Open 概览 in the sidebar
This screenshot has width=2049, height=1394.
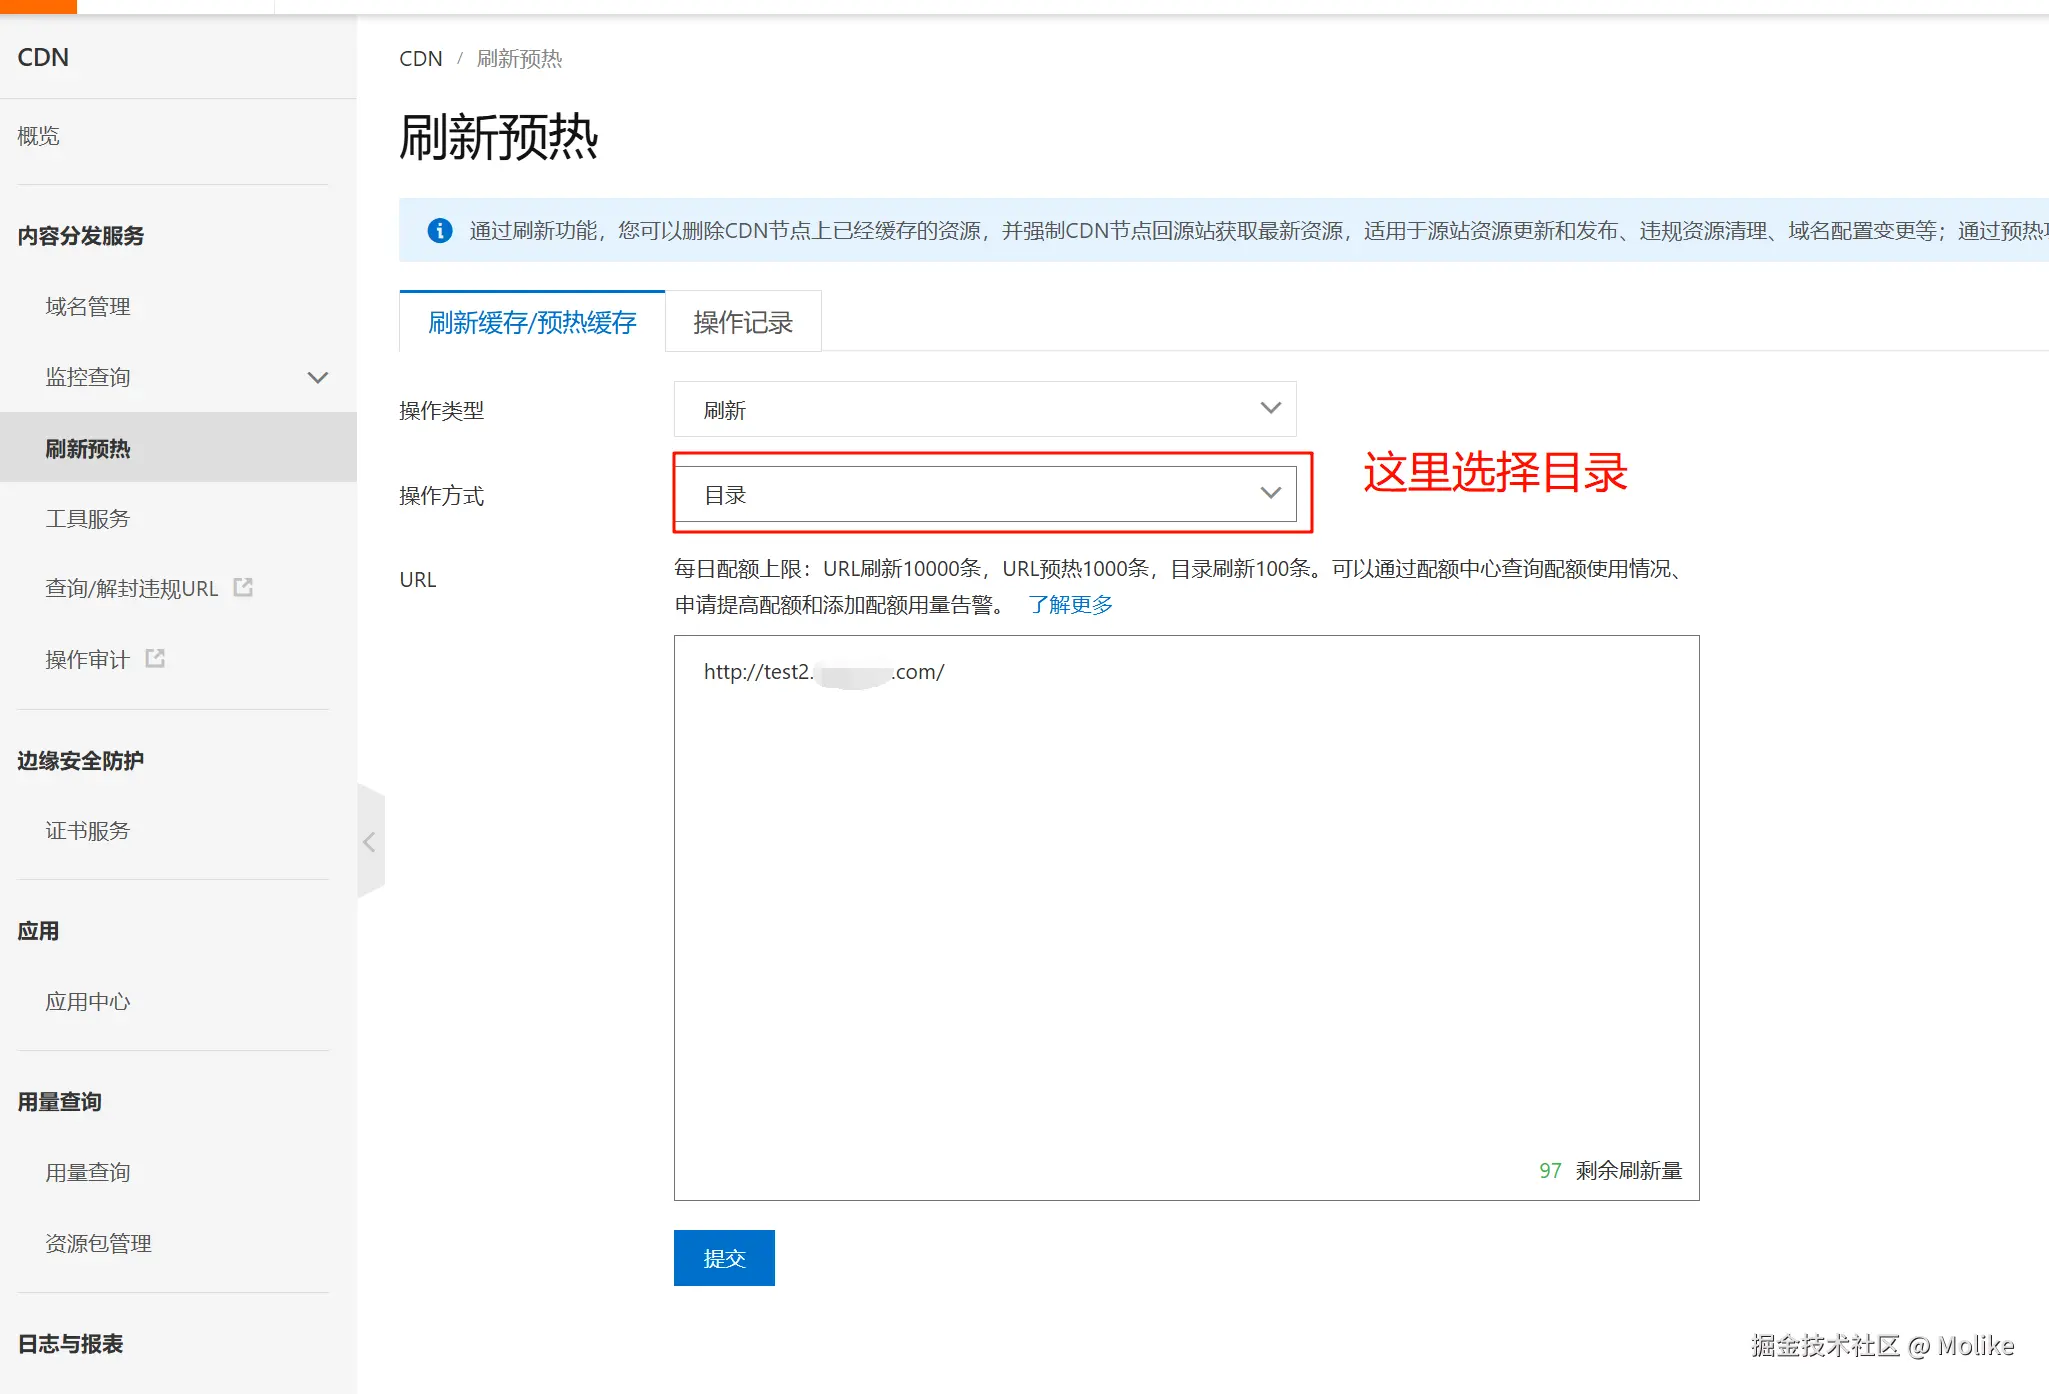coord(38,135)
